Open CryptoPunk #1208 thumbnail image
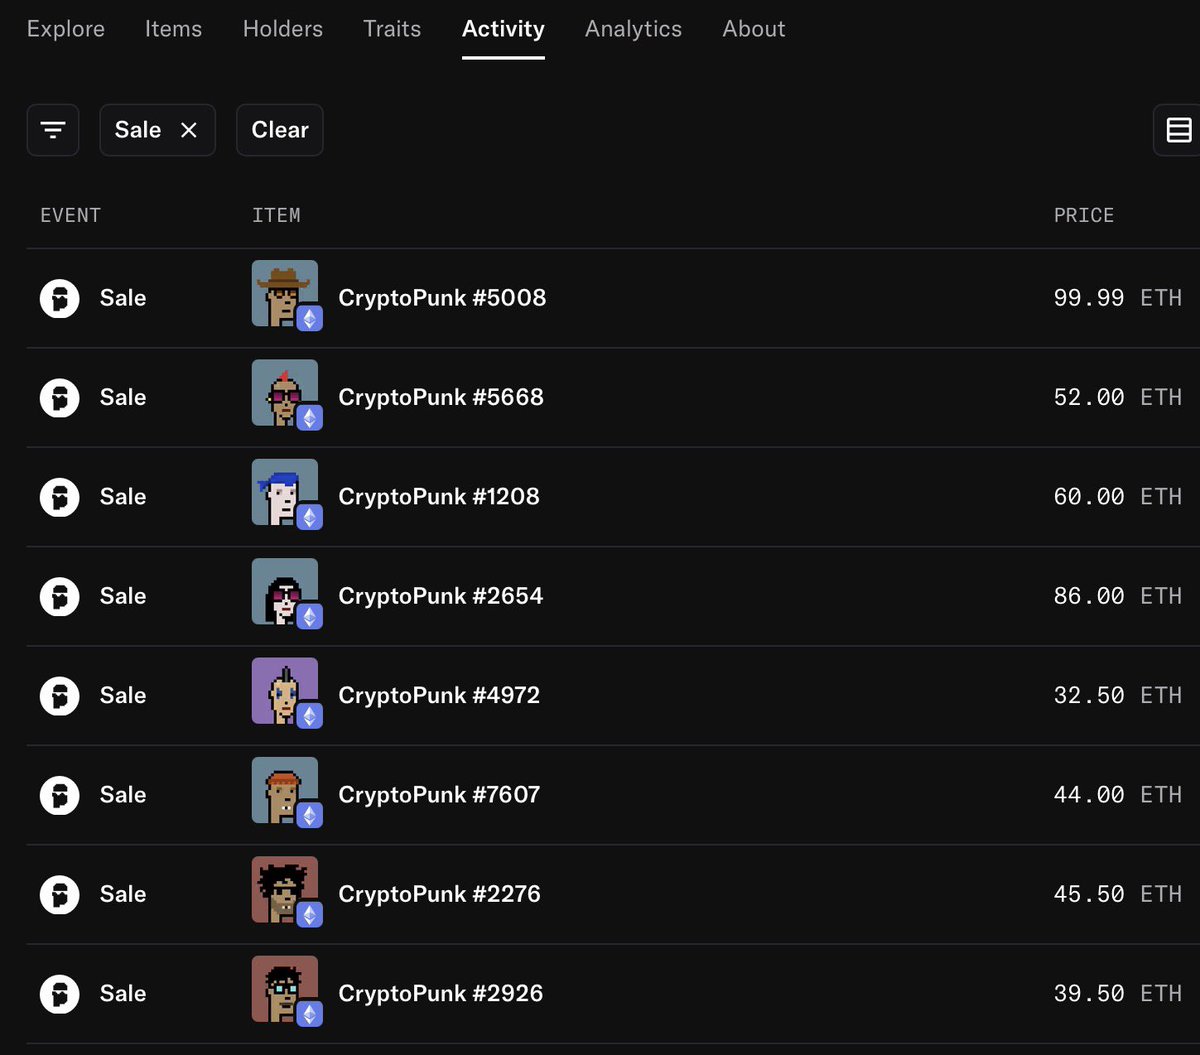 (285, 492)
